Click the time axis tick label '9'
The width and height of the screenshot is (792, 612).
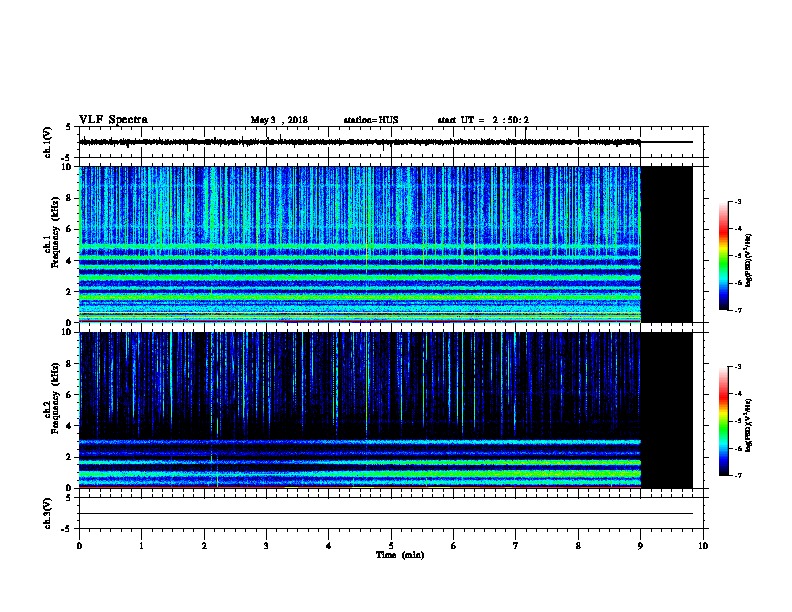click(x=640, y=545)
